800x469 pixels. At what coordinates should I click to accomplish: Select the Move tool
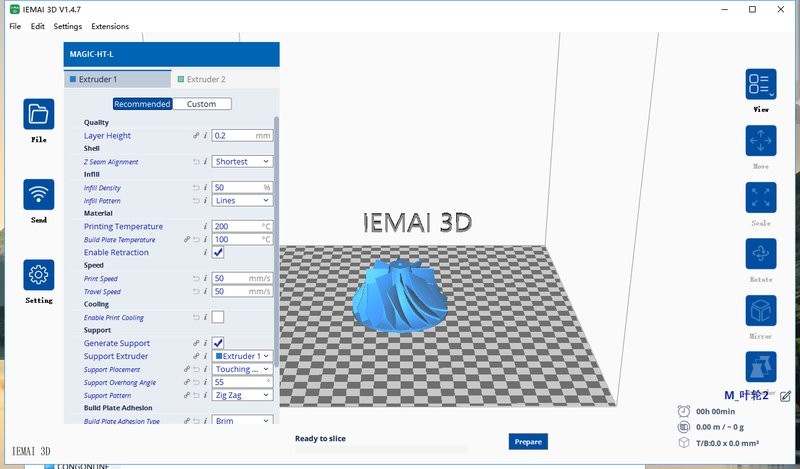760,140
